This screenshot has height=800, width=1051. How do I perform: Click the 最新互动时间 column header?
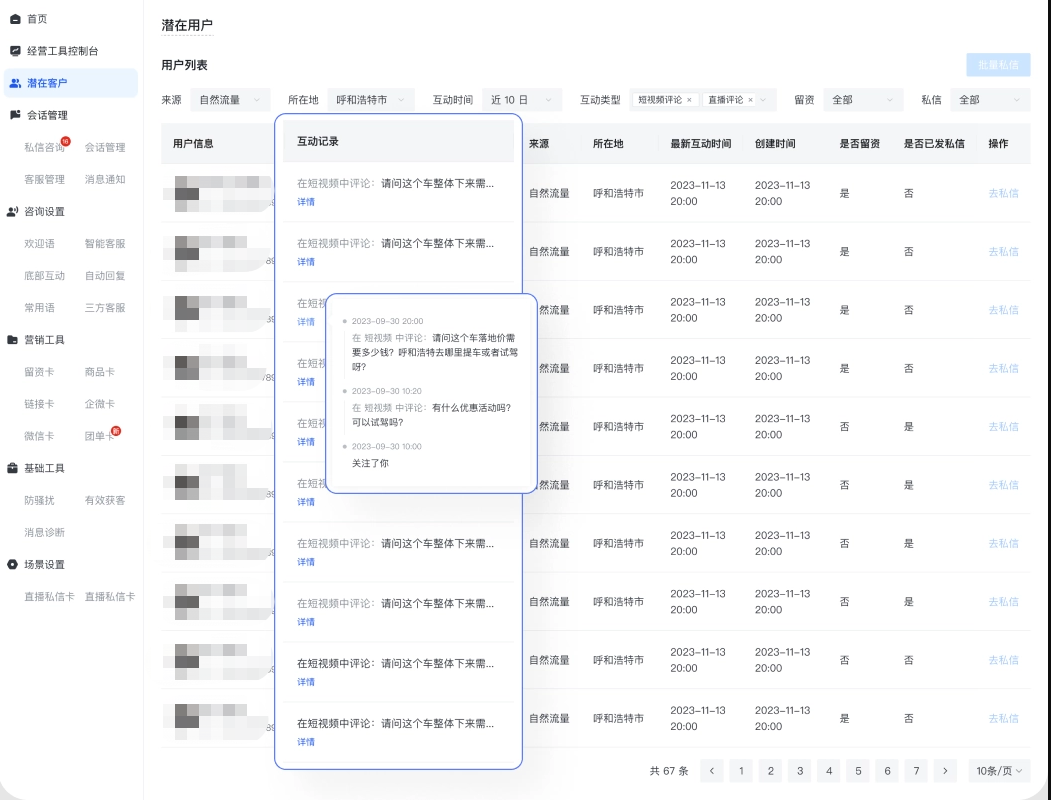(700, 143)
